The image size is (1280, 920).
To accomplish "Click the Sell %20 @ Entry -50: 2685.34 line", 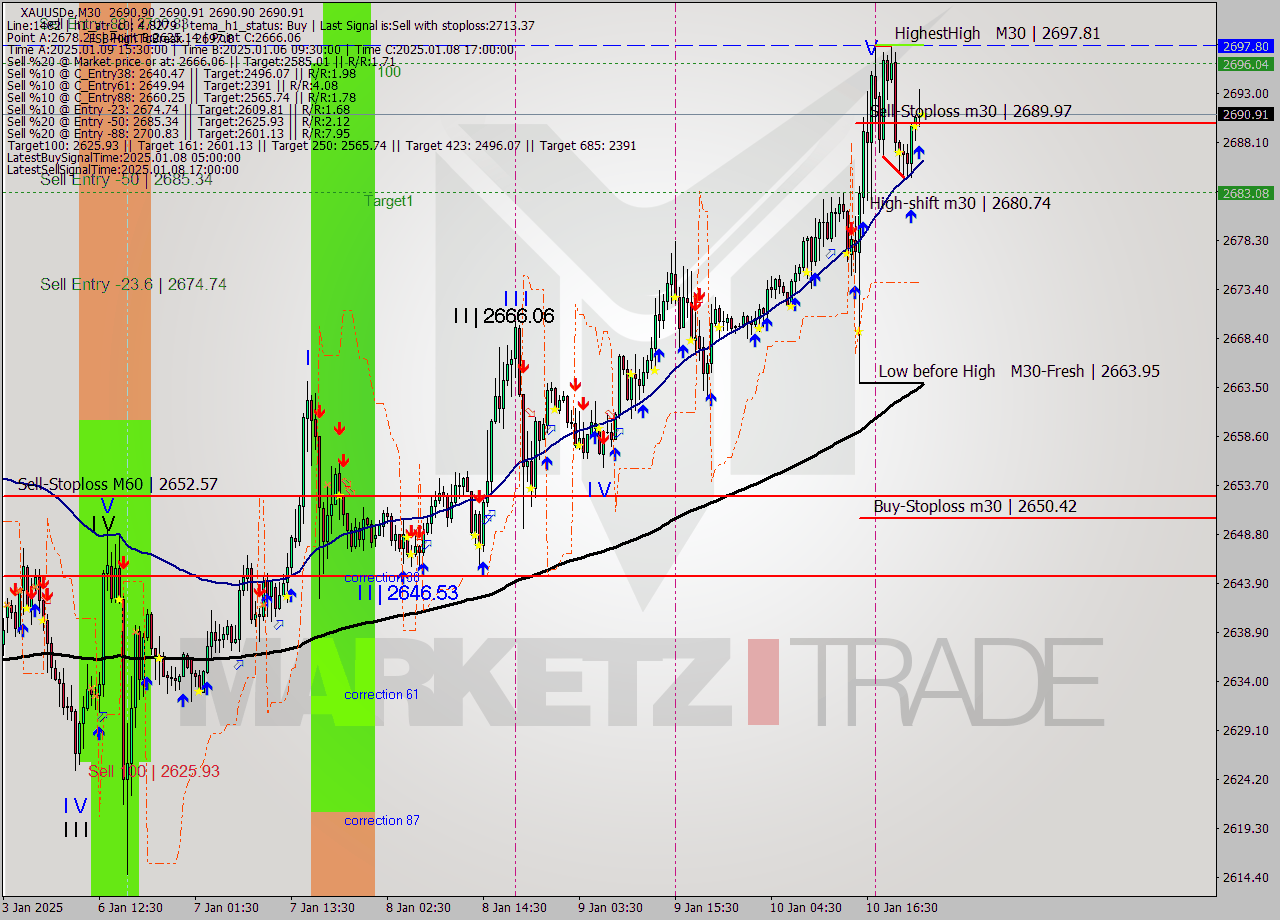I will (178, 121).
